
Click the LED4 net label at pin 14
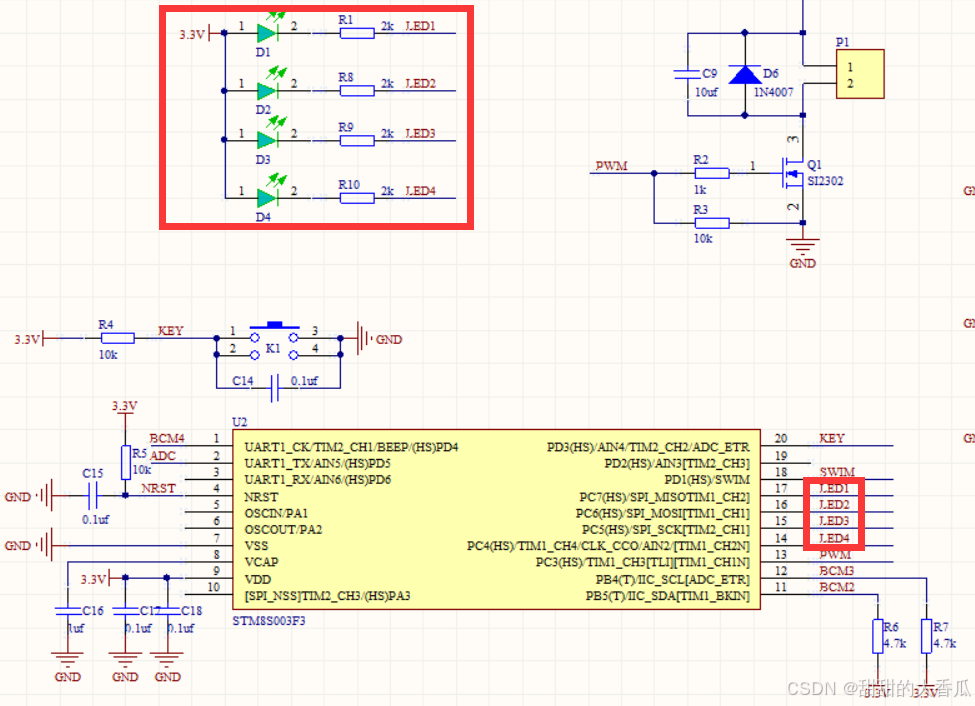tap(834, 537)
